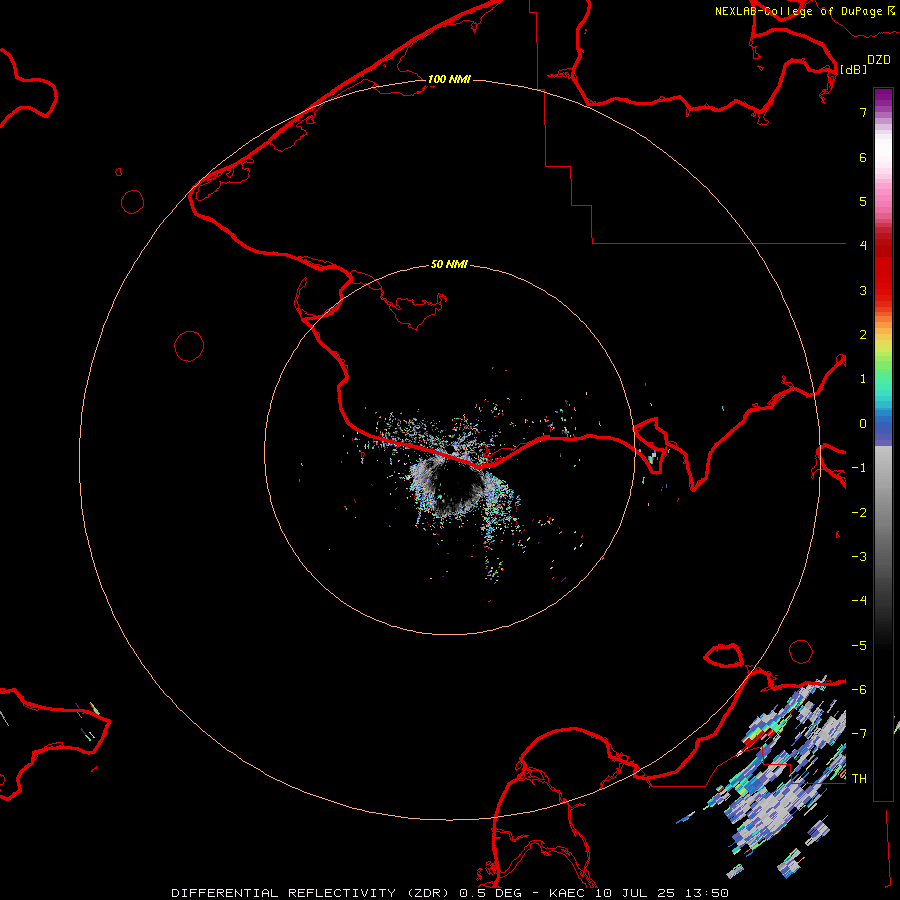Viewport: 900px width, 900px height.
Task: Click the legend value 1
Action: point(863,379)
